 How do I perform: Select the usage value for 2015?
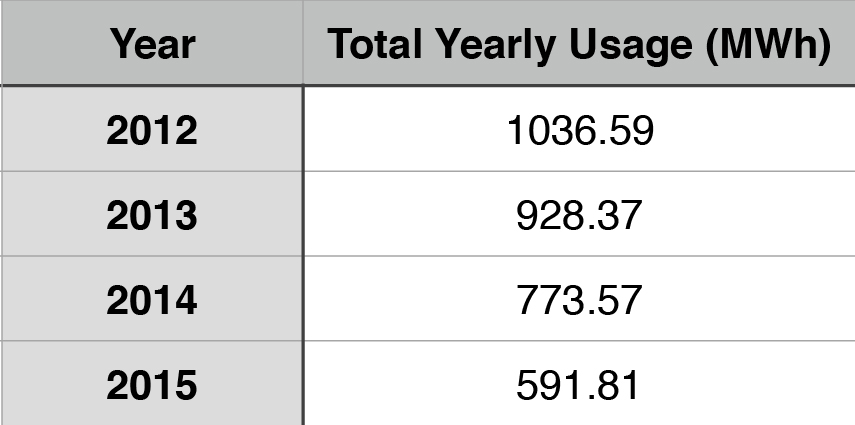pyautogui.click(x=579, y=385)
